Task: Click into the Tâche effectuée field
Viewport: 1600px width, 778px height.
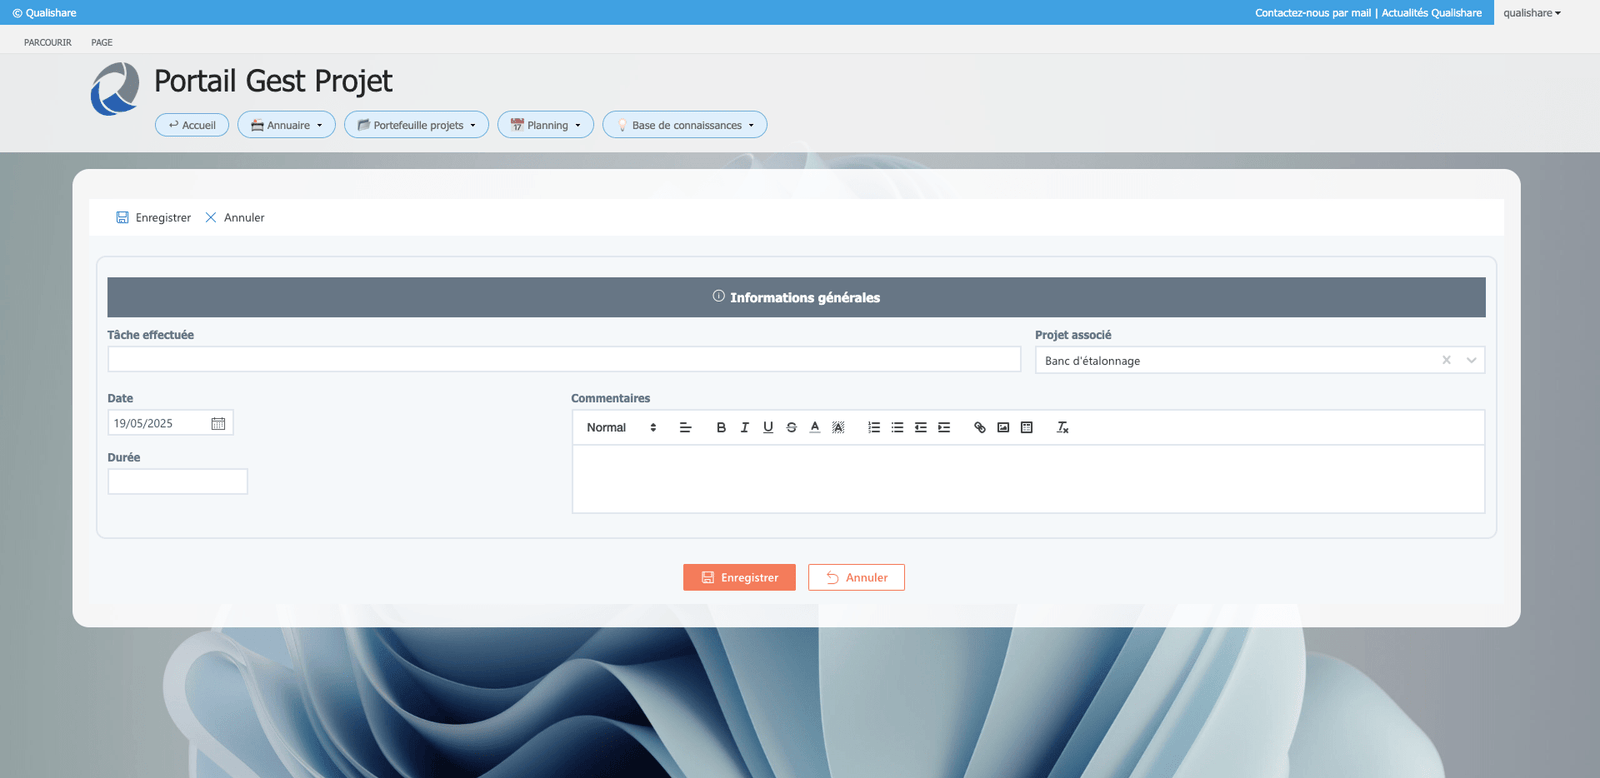Action: pos(563,360)
